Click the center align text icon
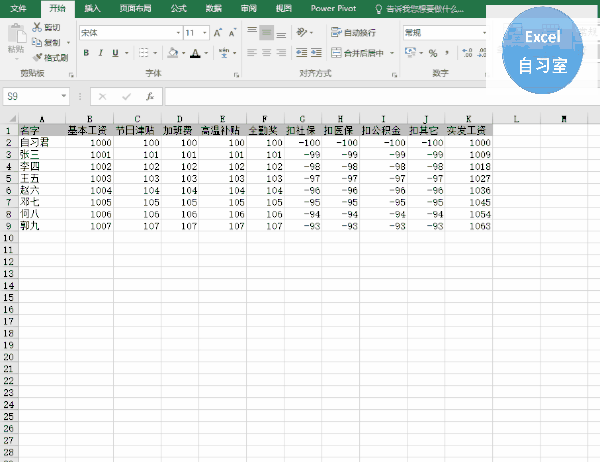600x462 pixels. point(266,53)
